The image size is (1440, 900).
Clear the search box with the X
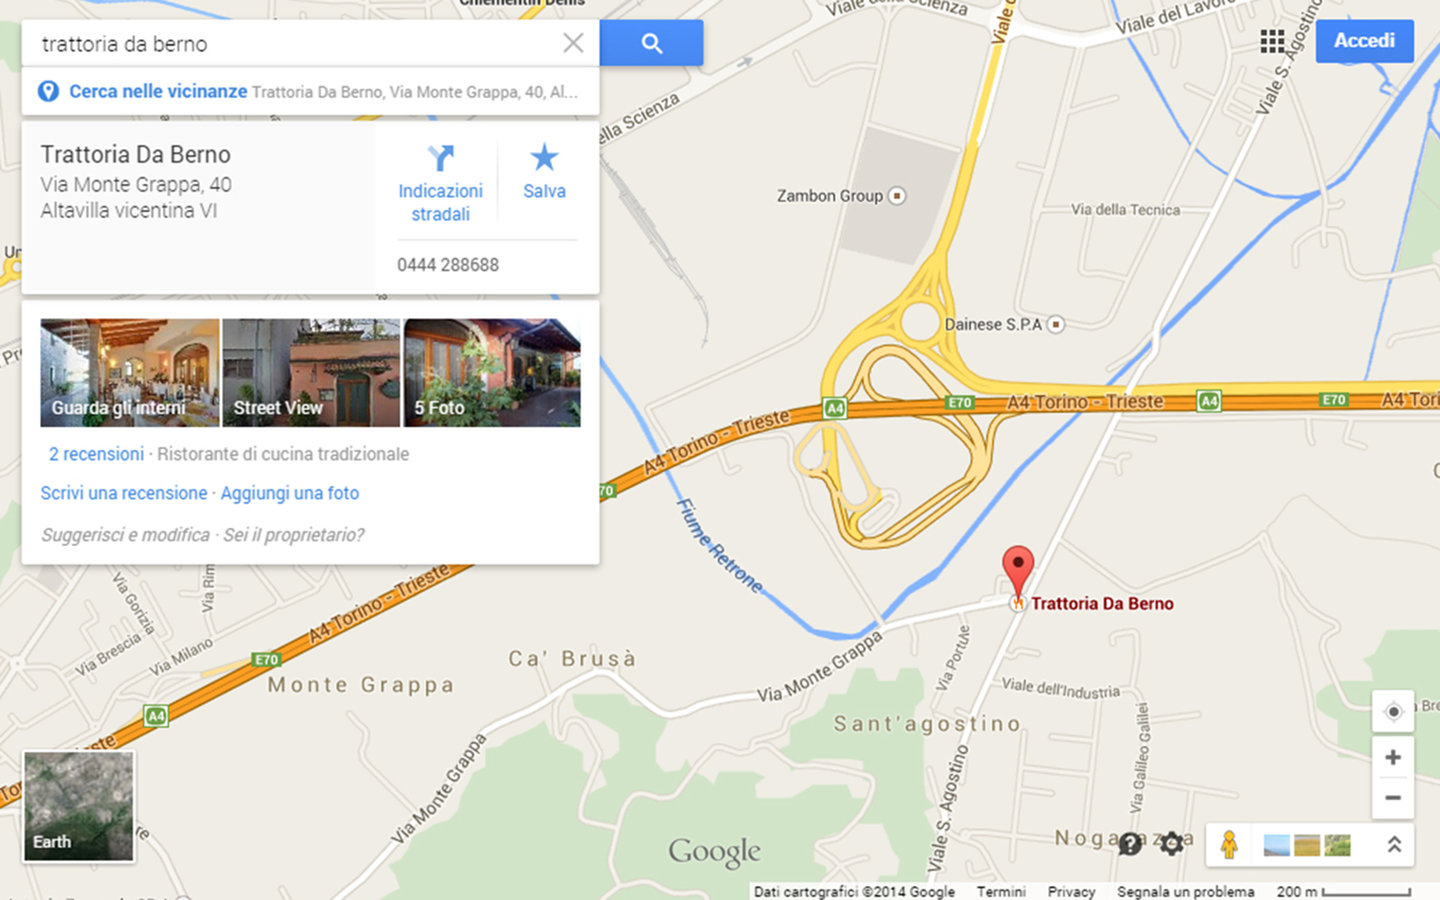(x=573, y=43)
